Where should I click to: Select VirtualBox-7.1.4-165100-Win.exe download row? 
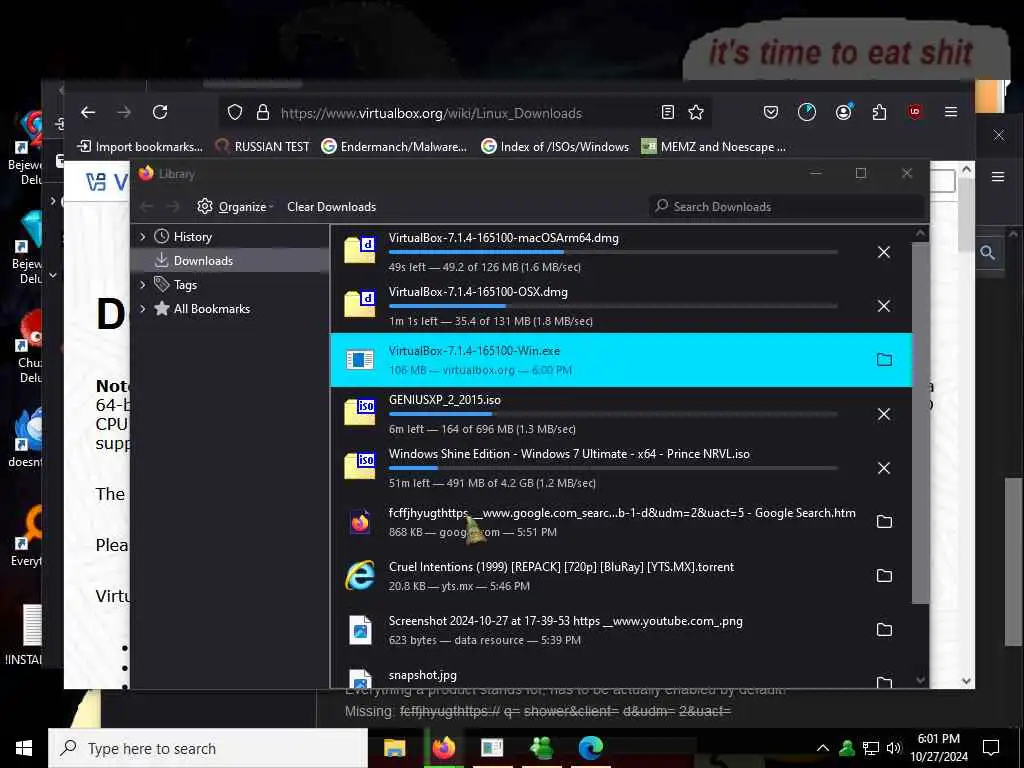[x=621, y=360]
